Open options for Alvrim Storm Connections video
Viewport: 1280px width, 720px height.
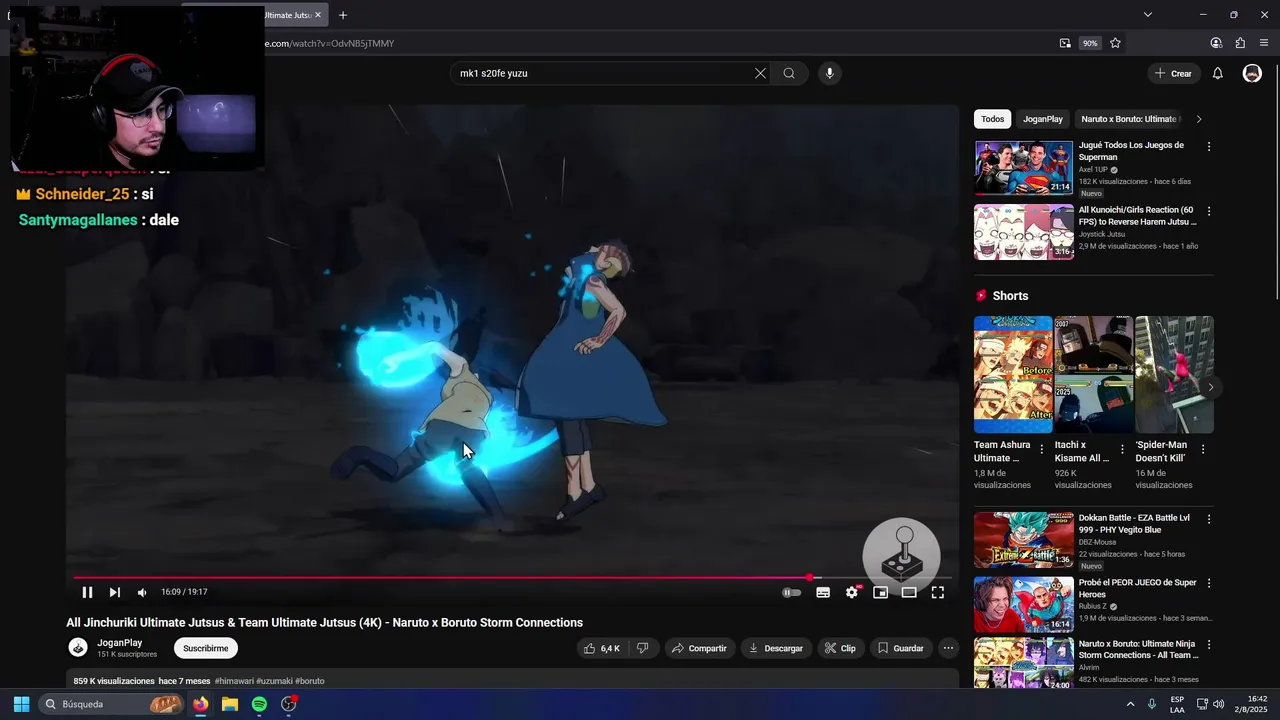pyautogui.click(x=1209, y=645)
